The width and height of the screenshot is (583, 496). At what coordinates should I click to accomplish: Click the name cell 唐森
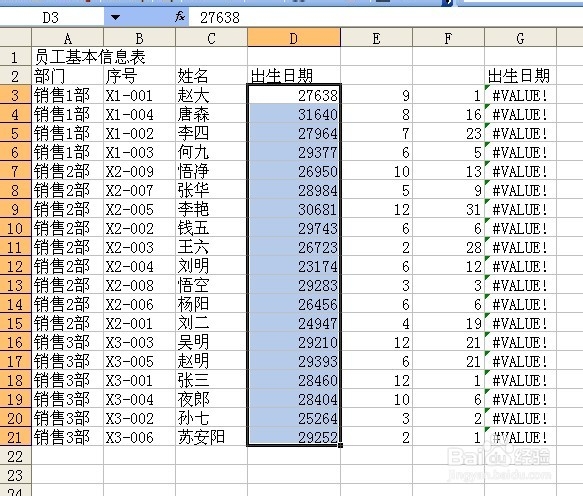click(211, 114)
